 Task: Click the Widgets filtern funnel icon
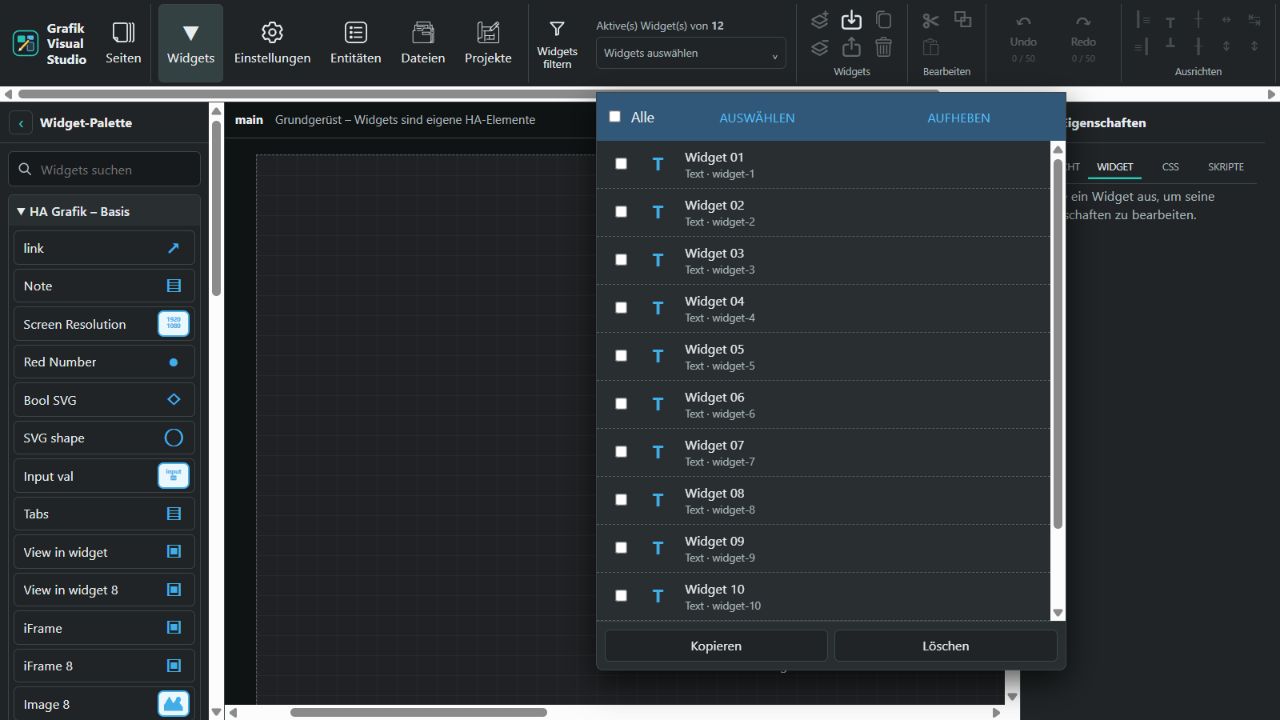pos(557,29)
